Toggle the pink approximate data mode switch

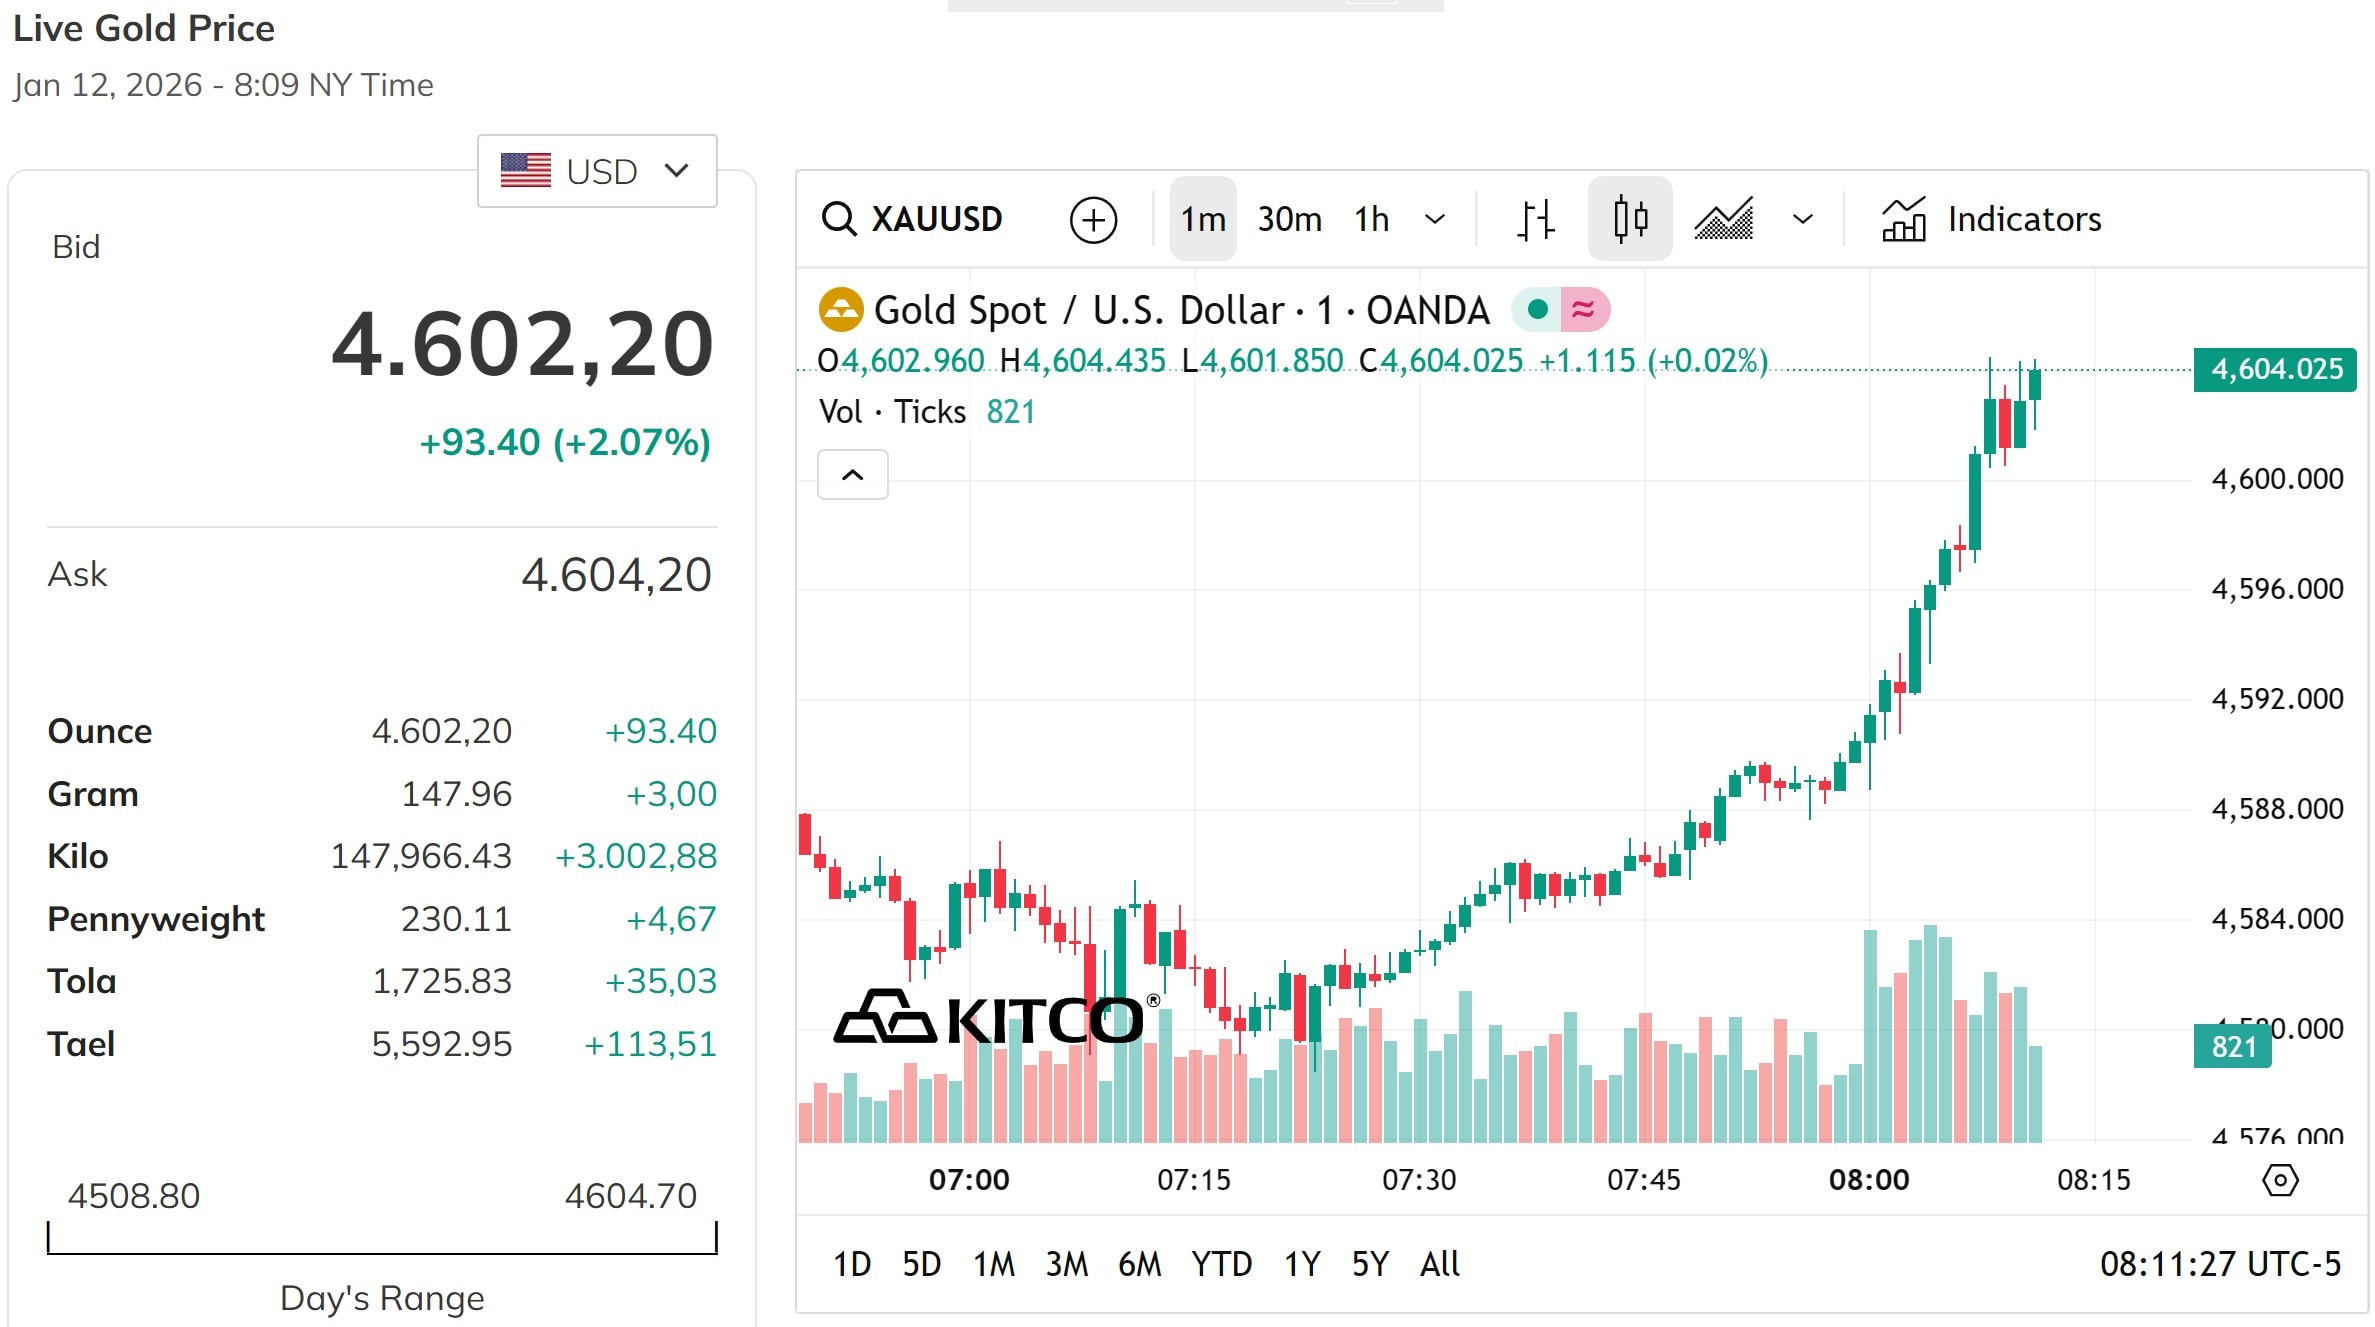click(1582, 309)
